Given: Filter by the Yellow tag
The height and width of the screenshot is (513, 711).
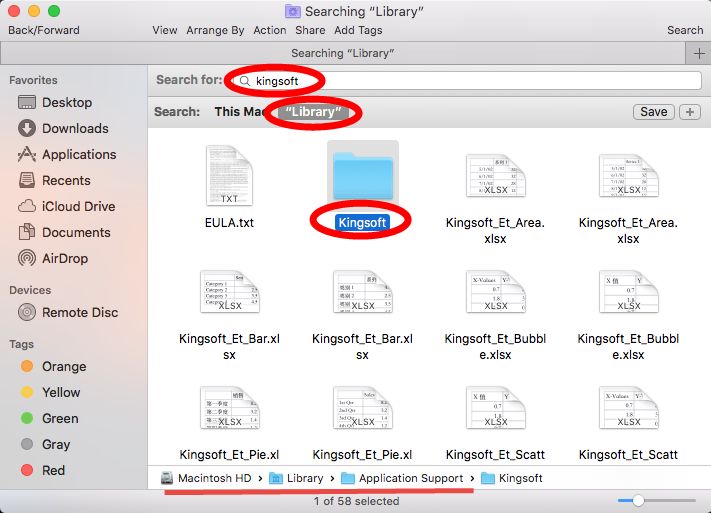Looking at the screenshot, I should tap(51, 392).
